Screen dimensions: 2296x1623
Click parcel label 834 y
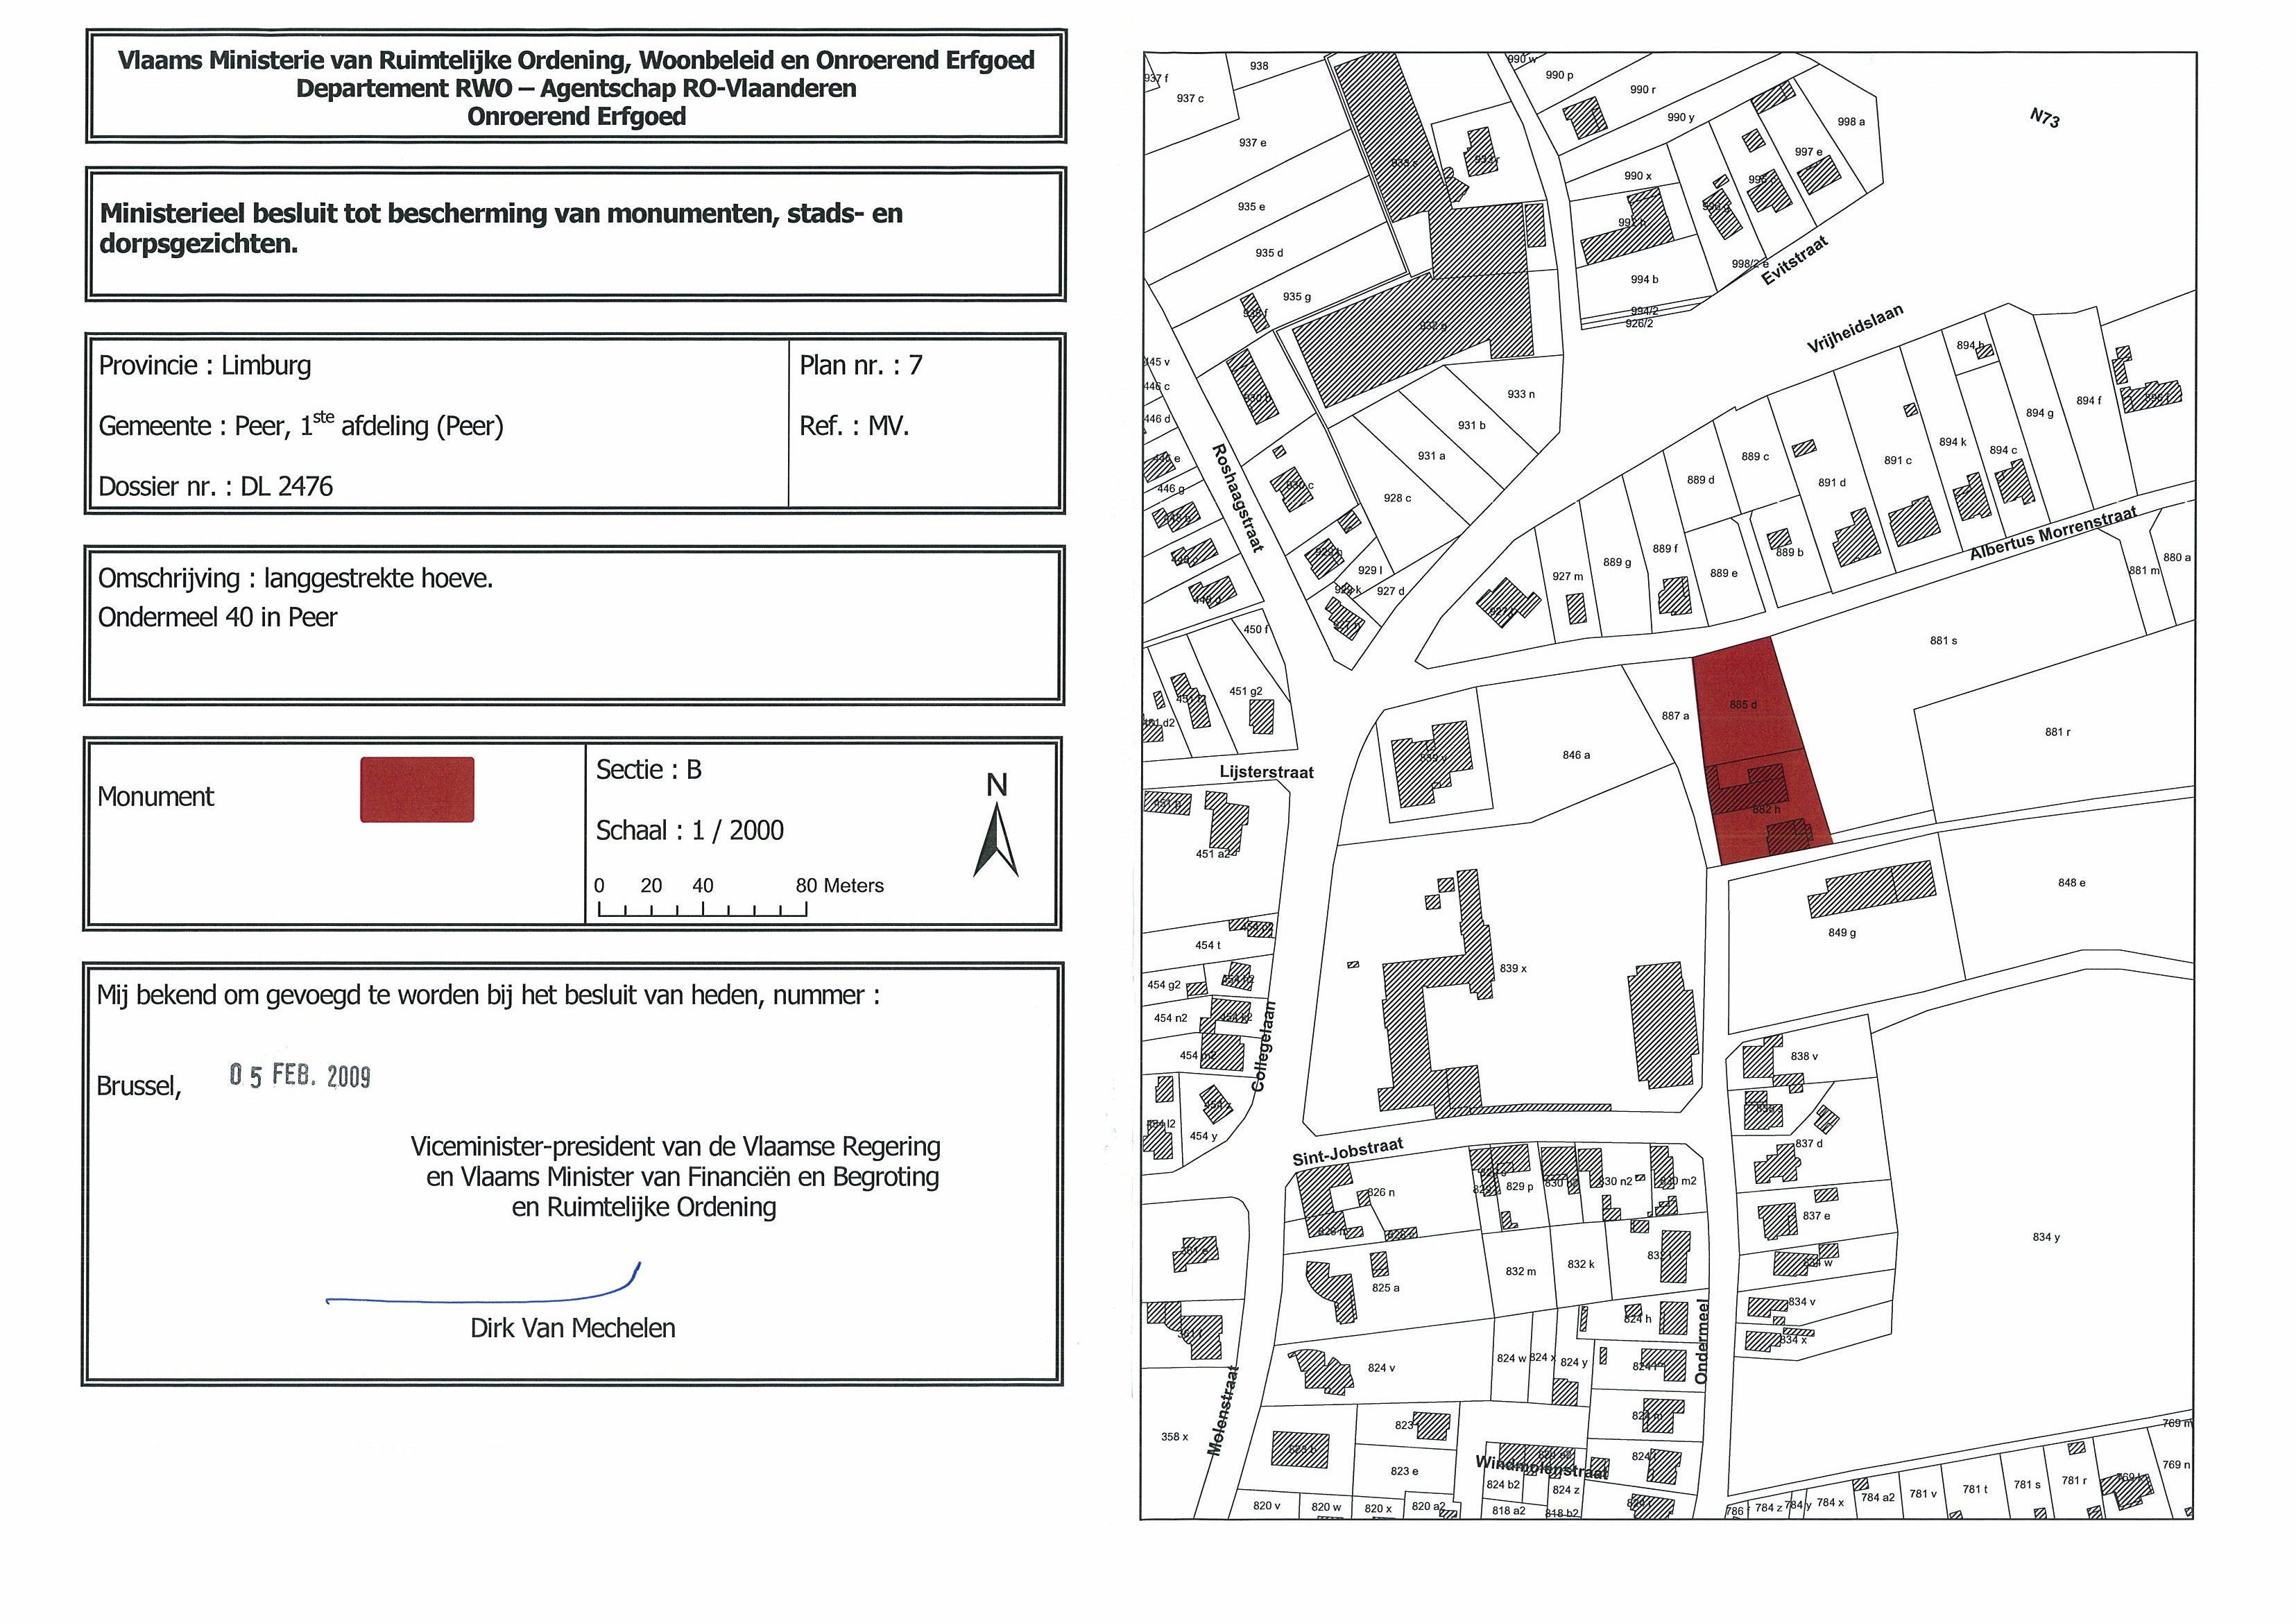click(2046, 1237)
